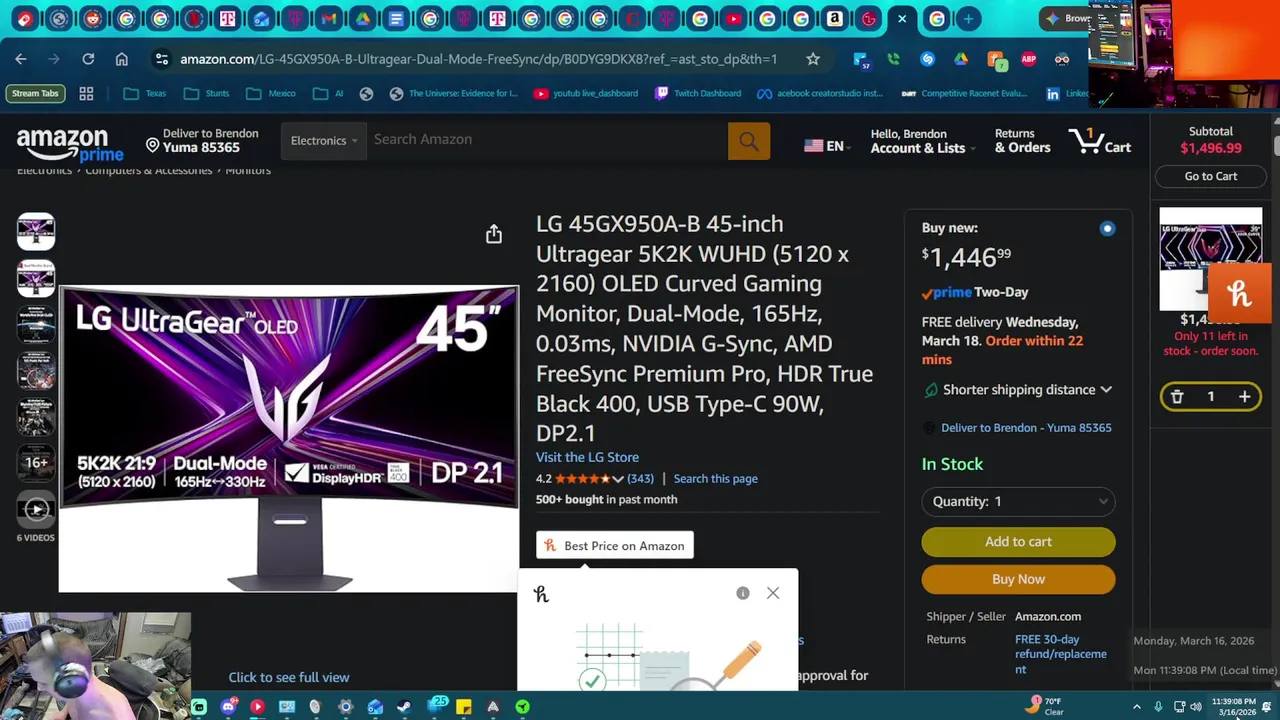Close the Honey popup with X
Viewport: 1280px width, 720px height.
(x=773, y=593)
